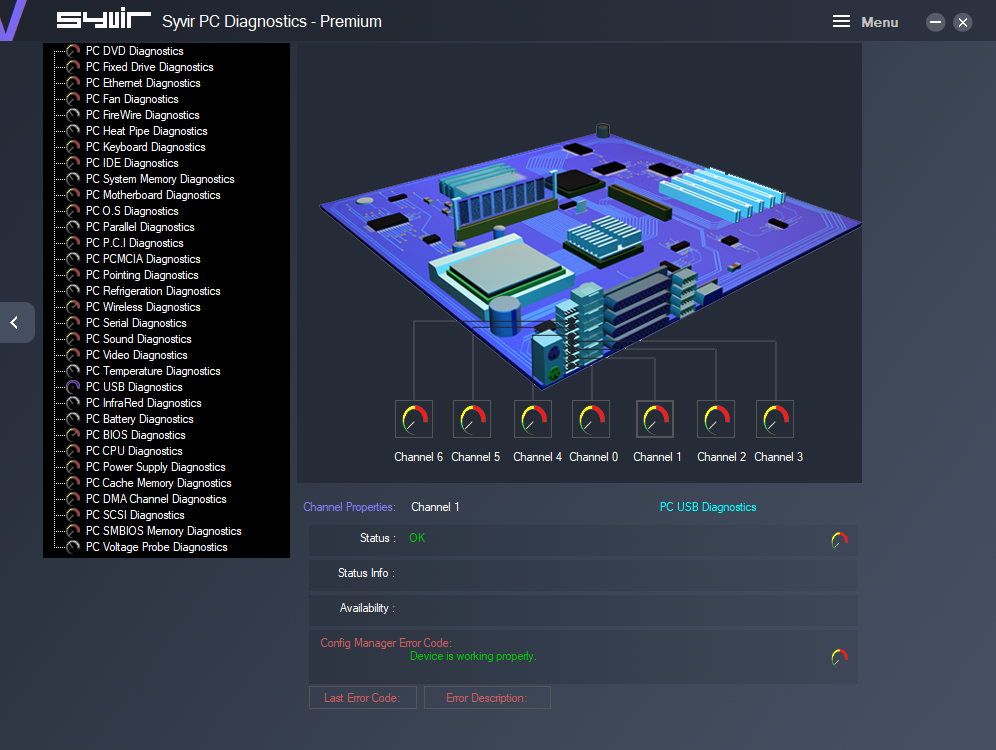Viewport: 996px width, 750px height.
Task: Select PC IDE Diagnostics in tree
Action: pos(132,163)
